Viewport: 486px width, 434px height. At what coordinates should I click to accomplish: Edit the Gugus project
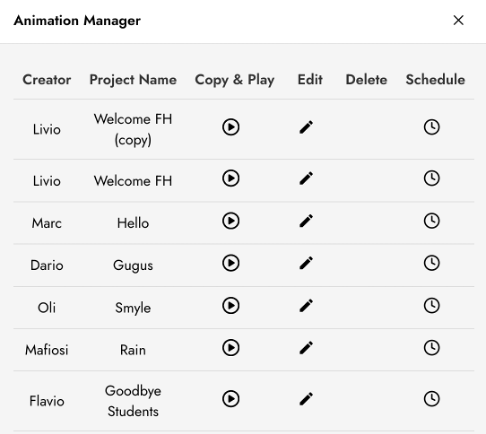click(306, 263)
